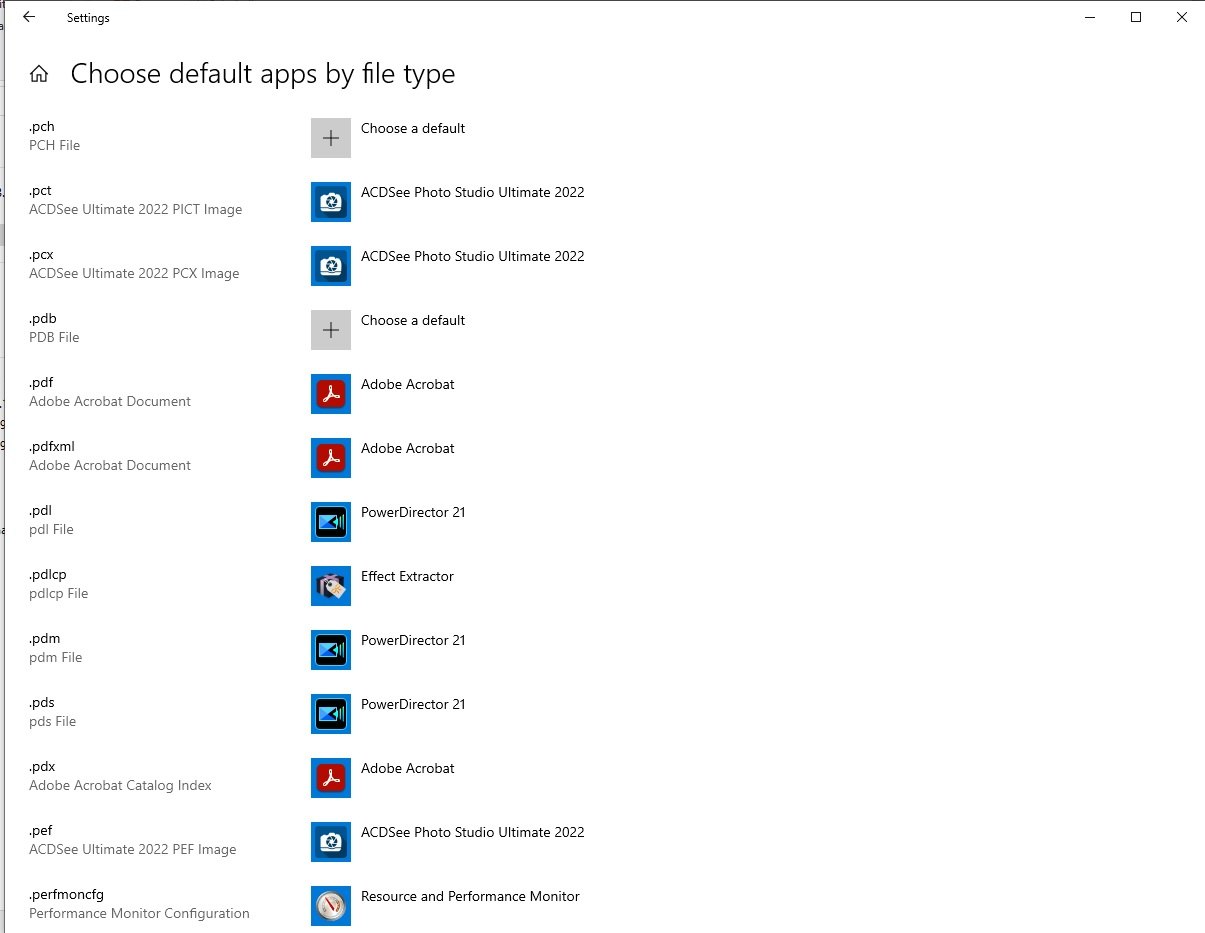
Task: Change .pdf default from Adobe Acrobat
Action: click(x=408, y=384)
